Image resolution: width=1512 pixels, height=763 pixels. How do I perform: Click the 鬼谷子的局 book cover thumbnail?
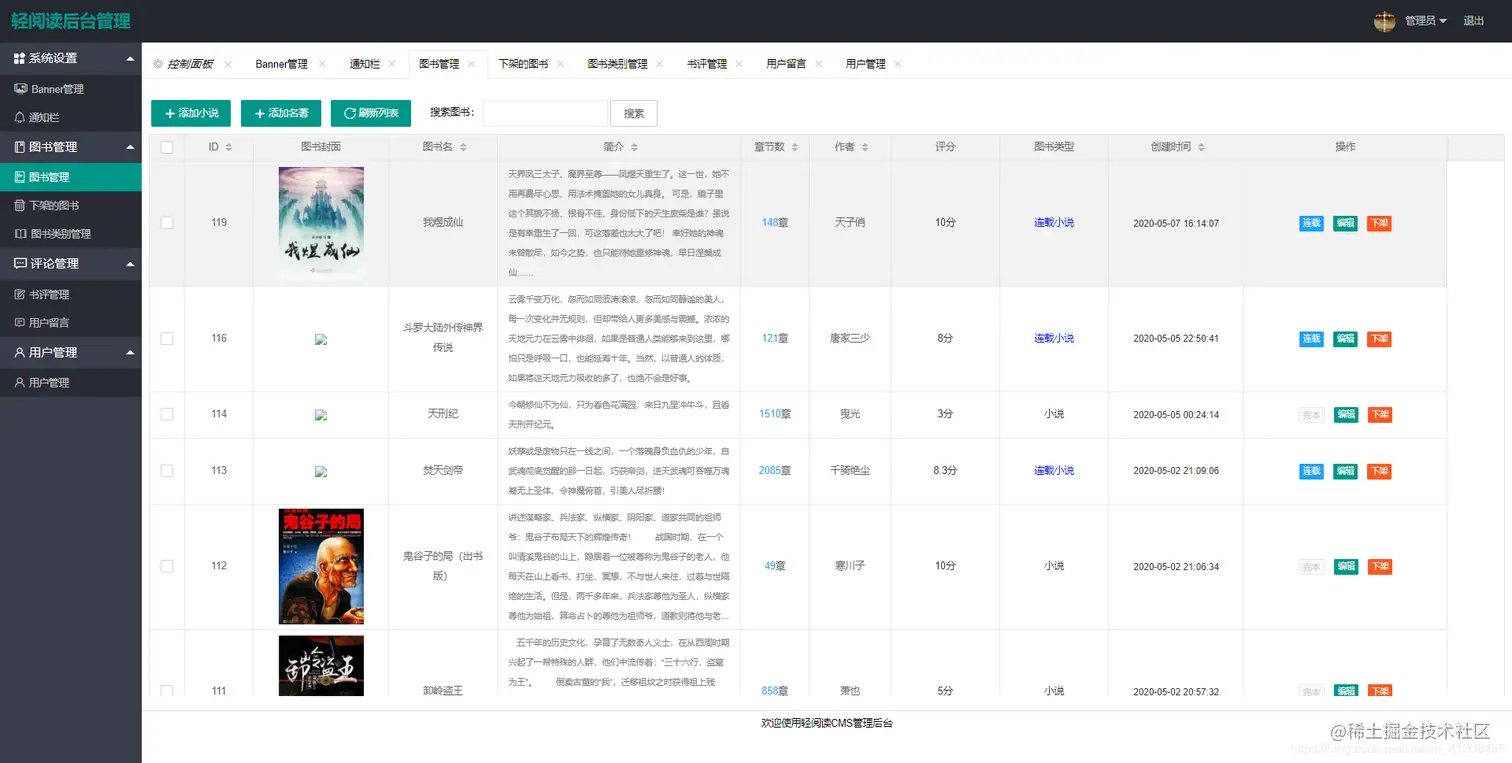tap(321, 566)
